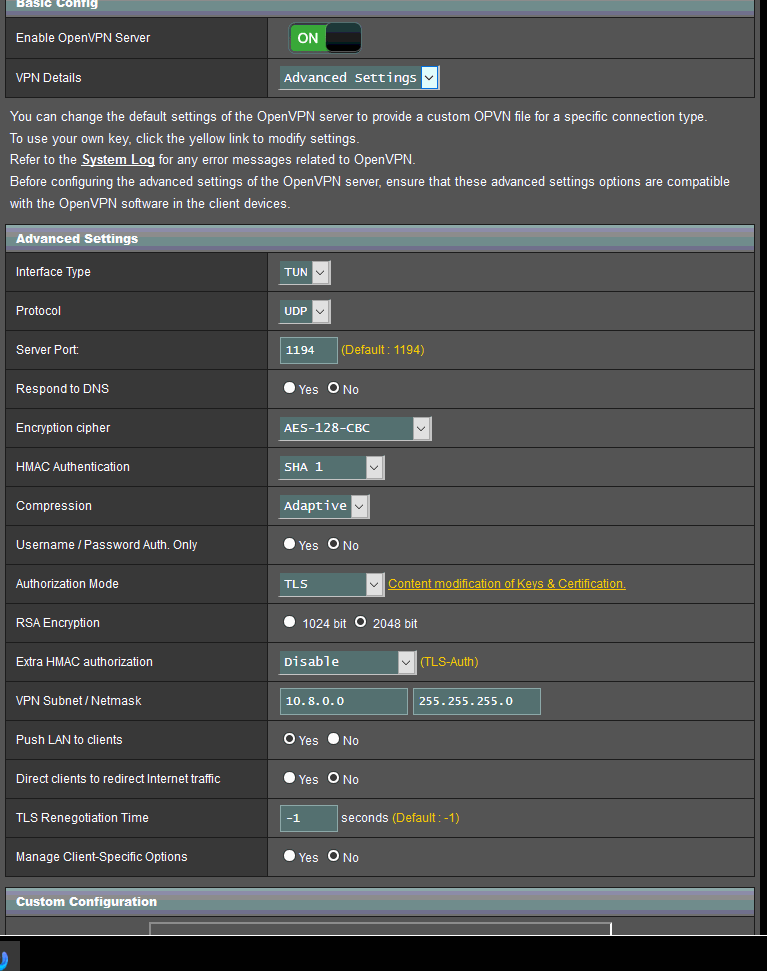
Task: Open the VPN Details dropdown
Action: click(x=359, y=78)
